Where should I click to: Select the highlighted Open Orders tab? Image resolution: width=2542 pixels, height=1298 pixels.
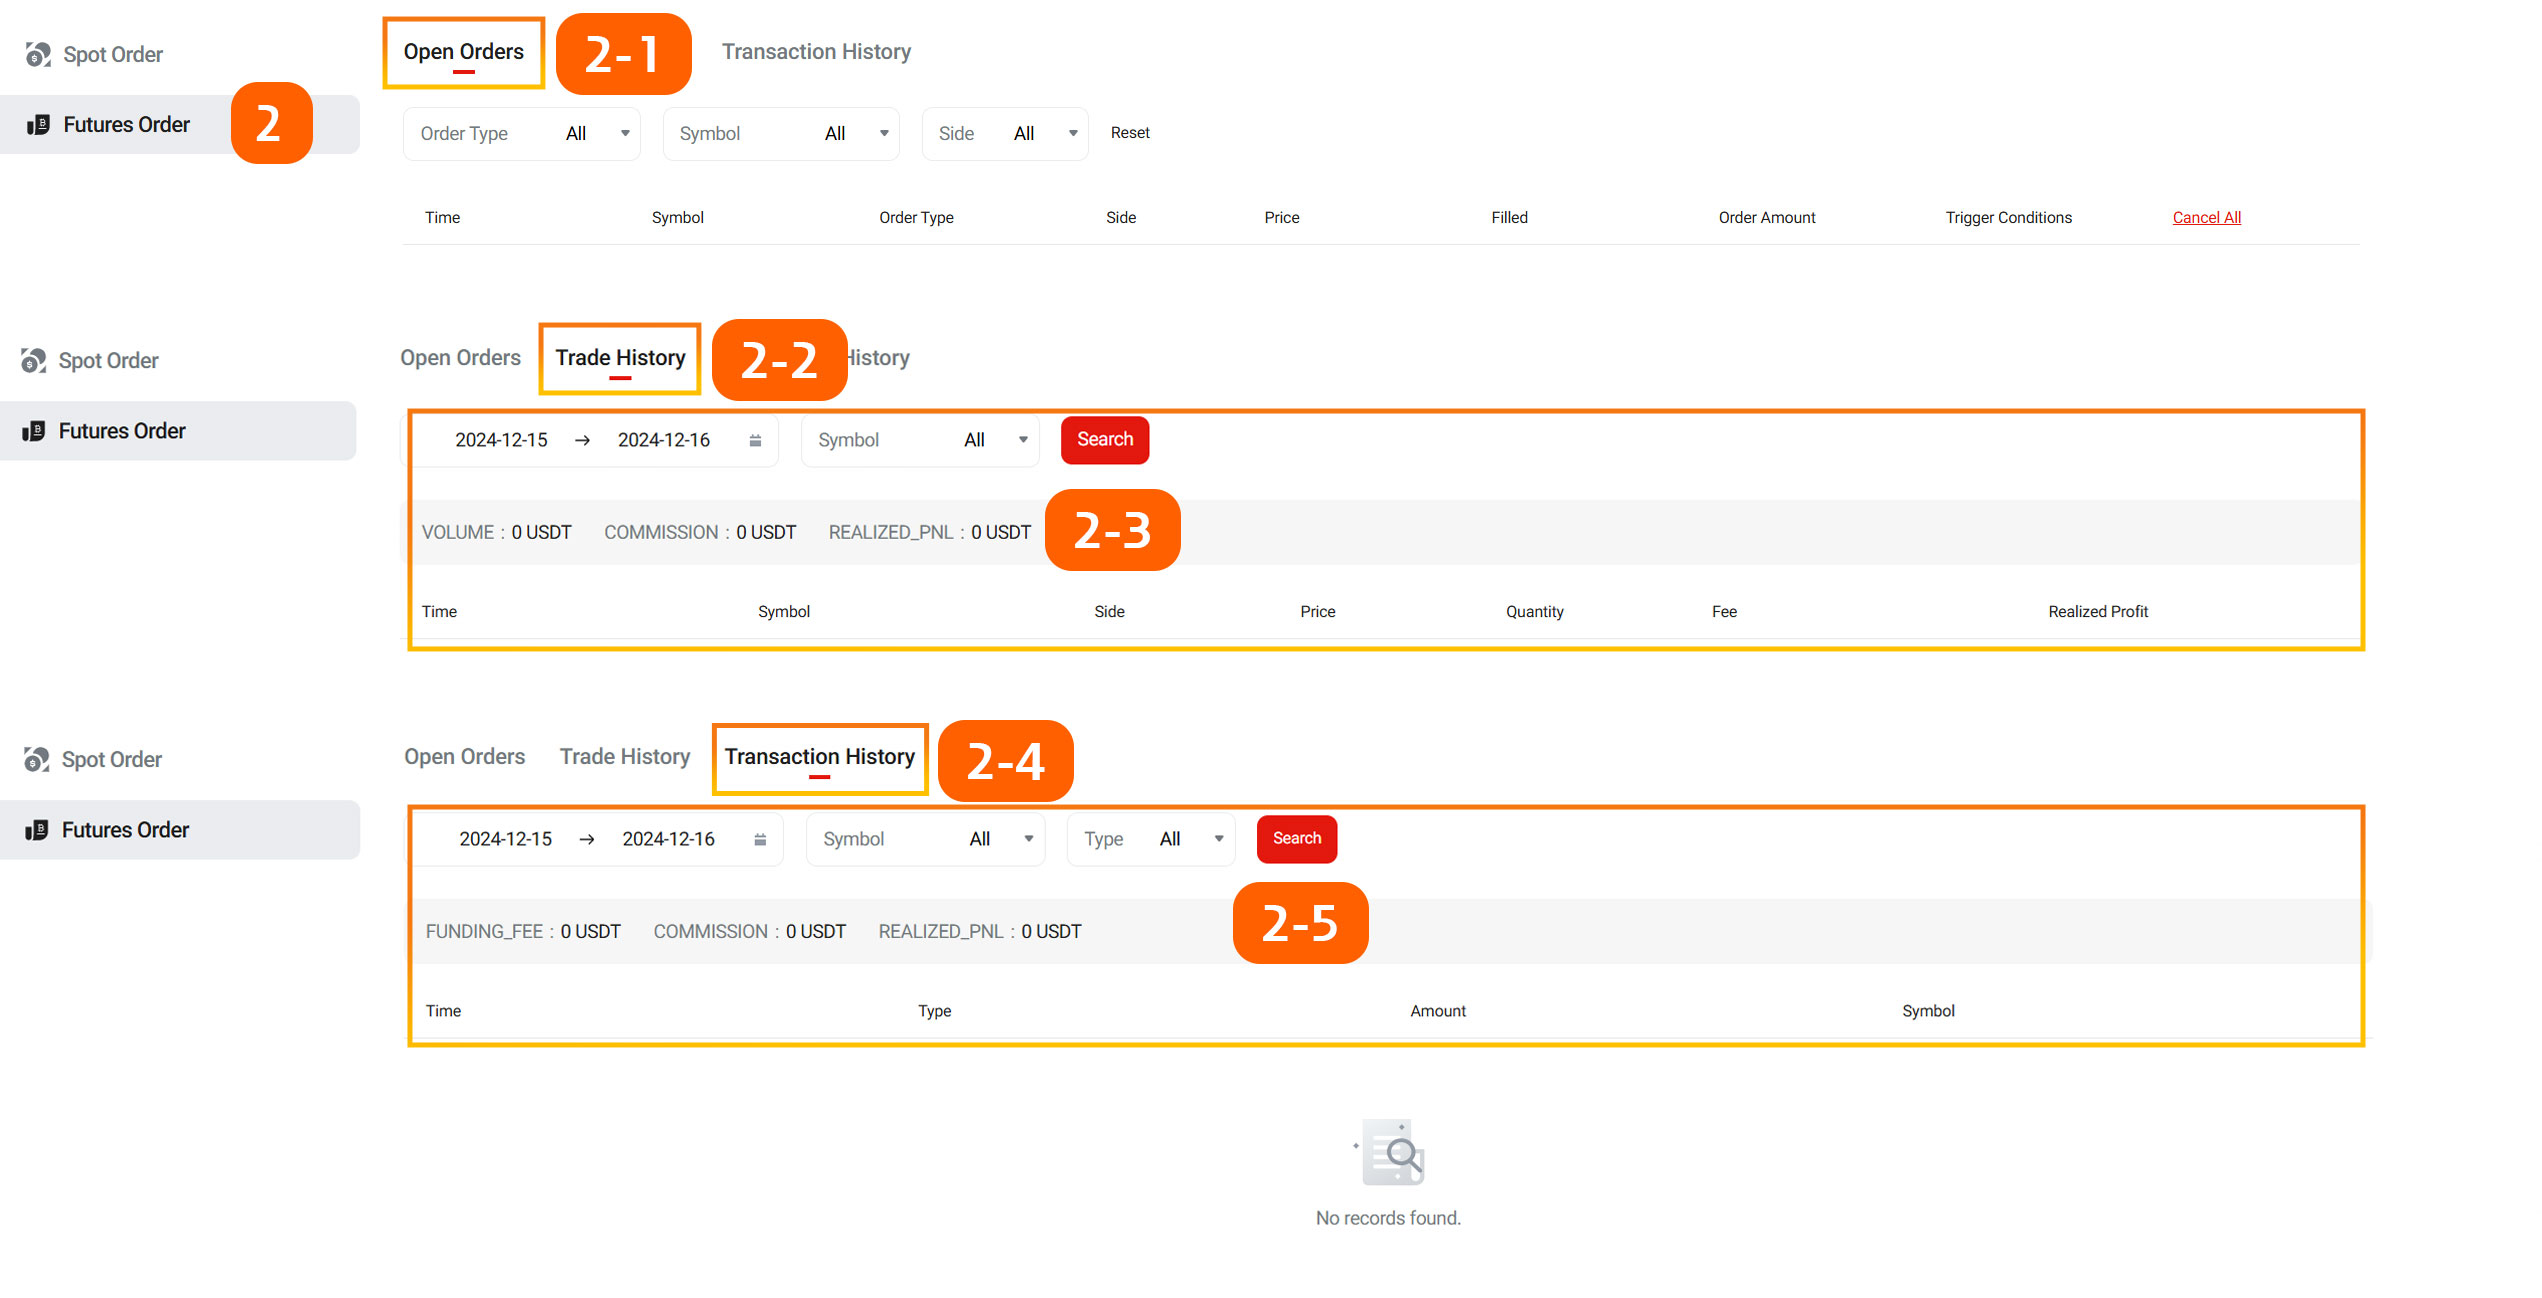point(464,52)
